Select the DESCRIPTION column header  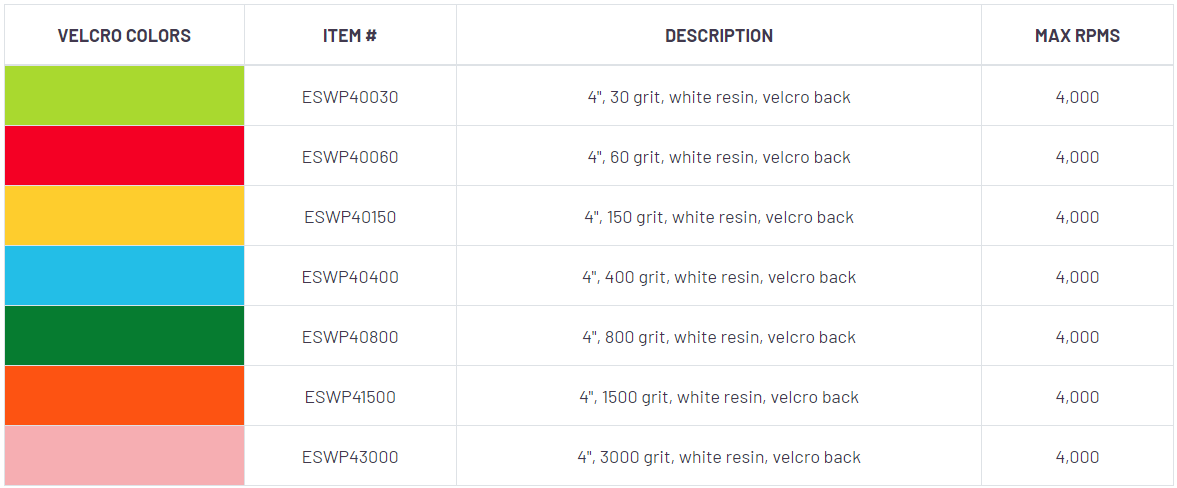(719, 36)
